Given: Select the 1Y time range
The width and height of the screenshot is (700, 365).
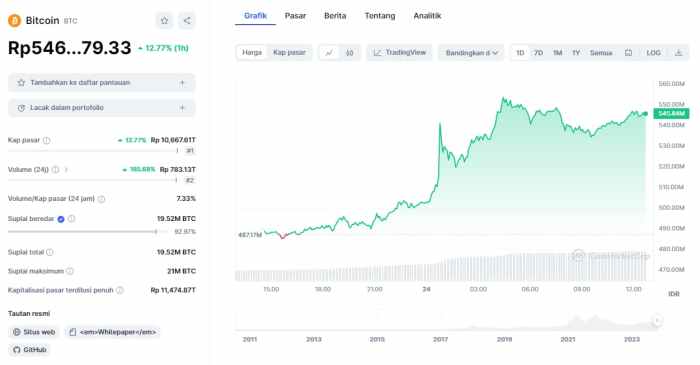Looking at the screenshot, I should (x=576, y=53).
